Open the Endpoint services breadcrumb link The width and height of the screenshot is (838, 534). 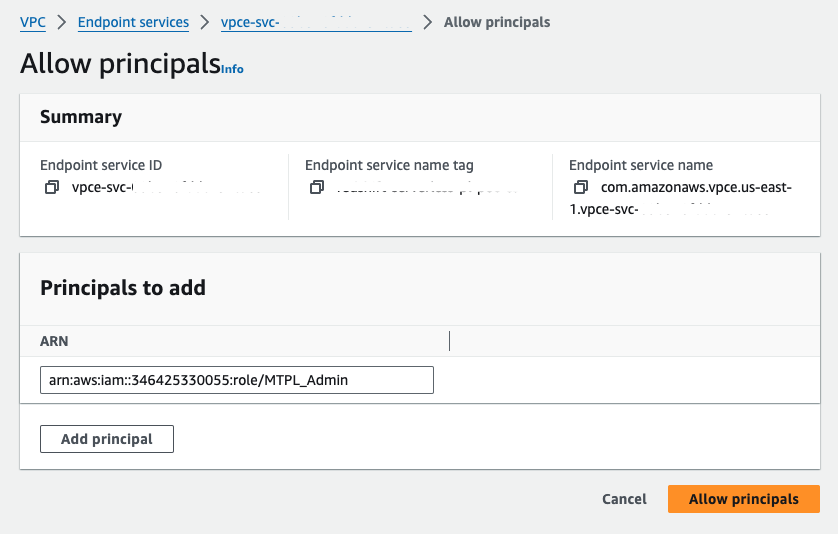point(133,22)
